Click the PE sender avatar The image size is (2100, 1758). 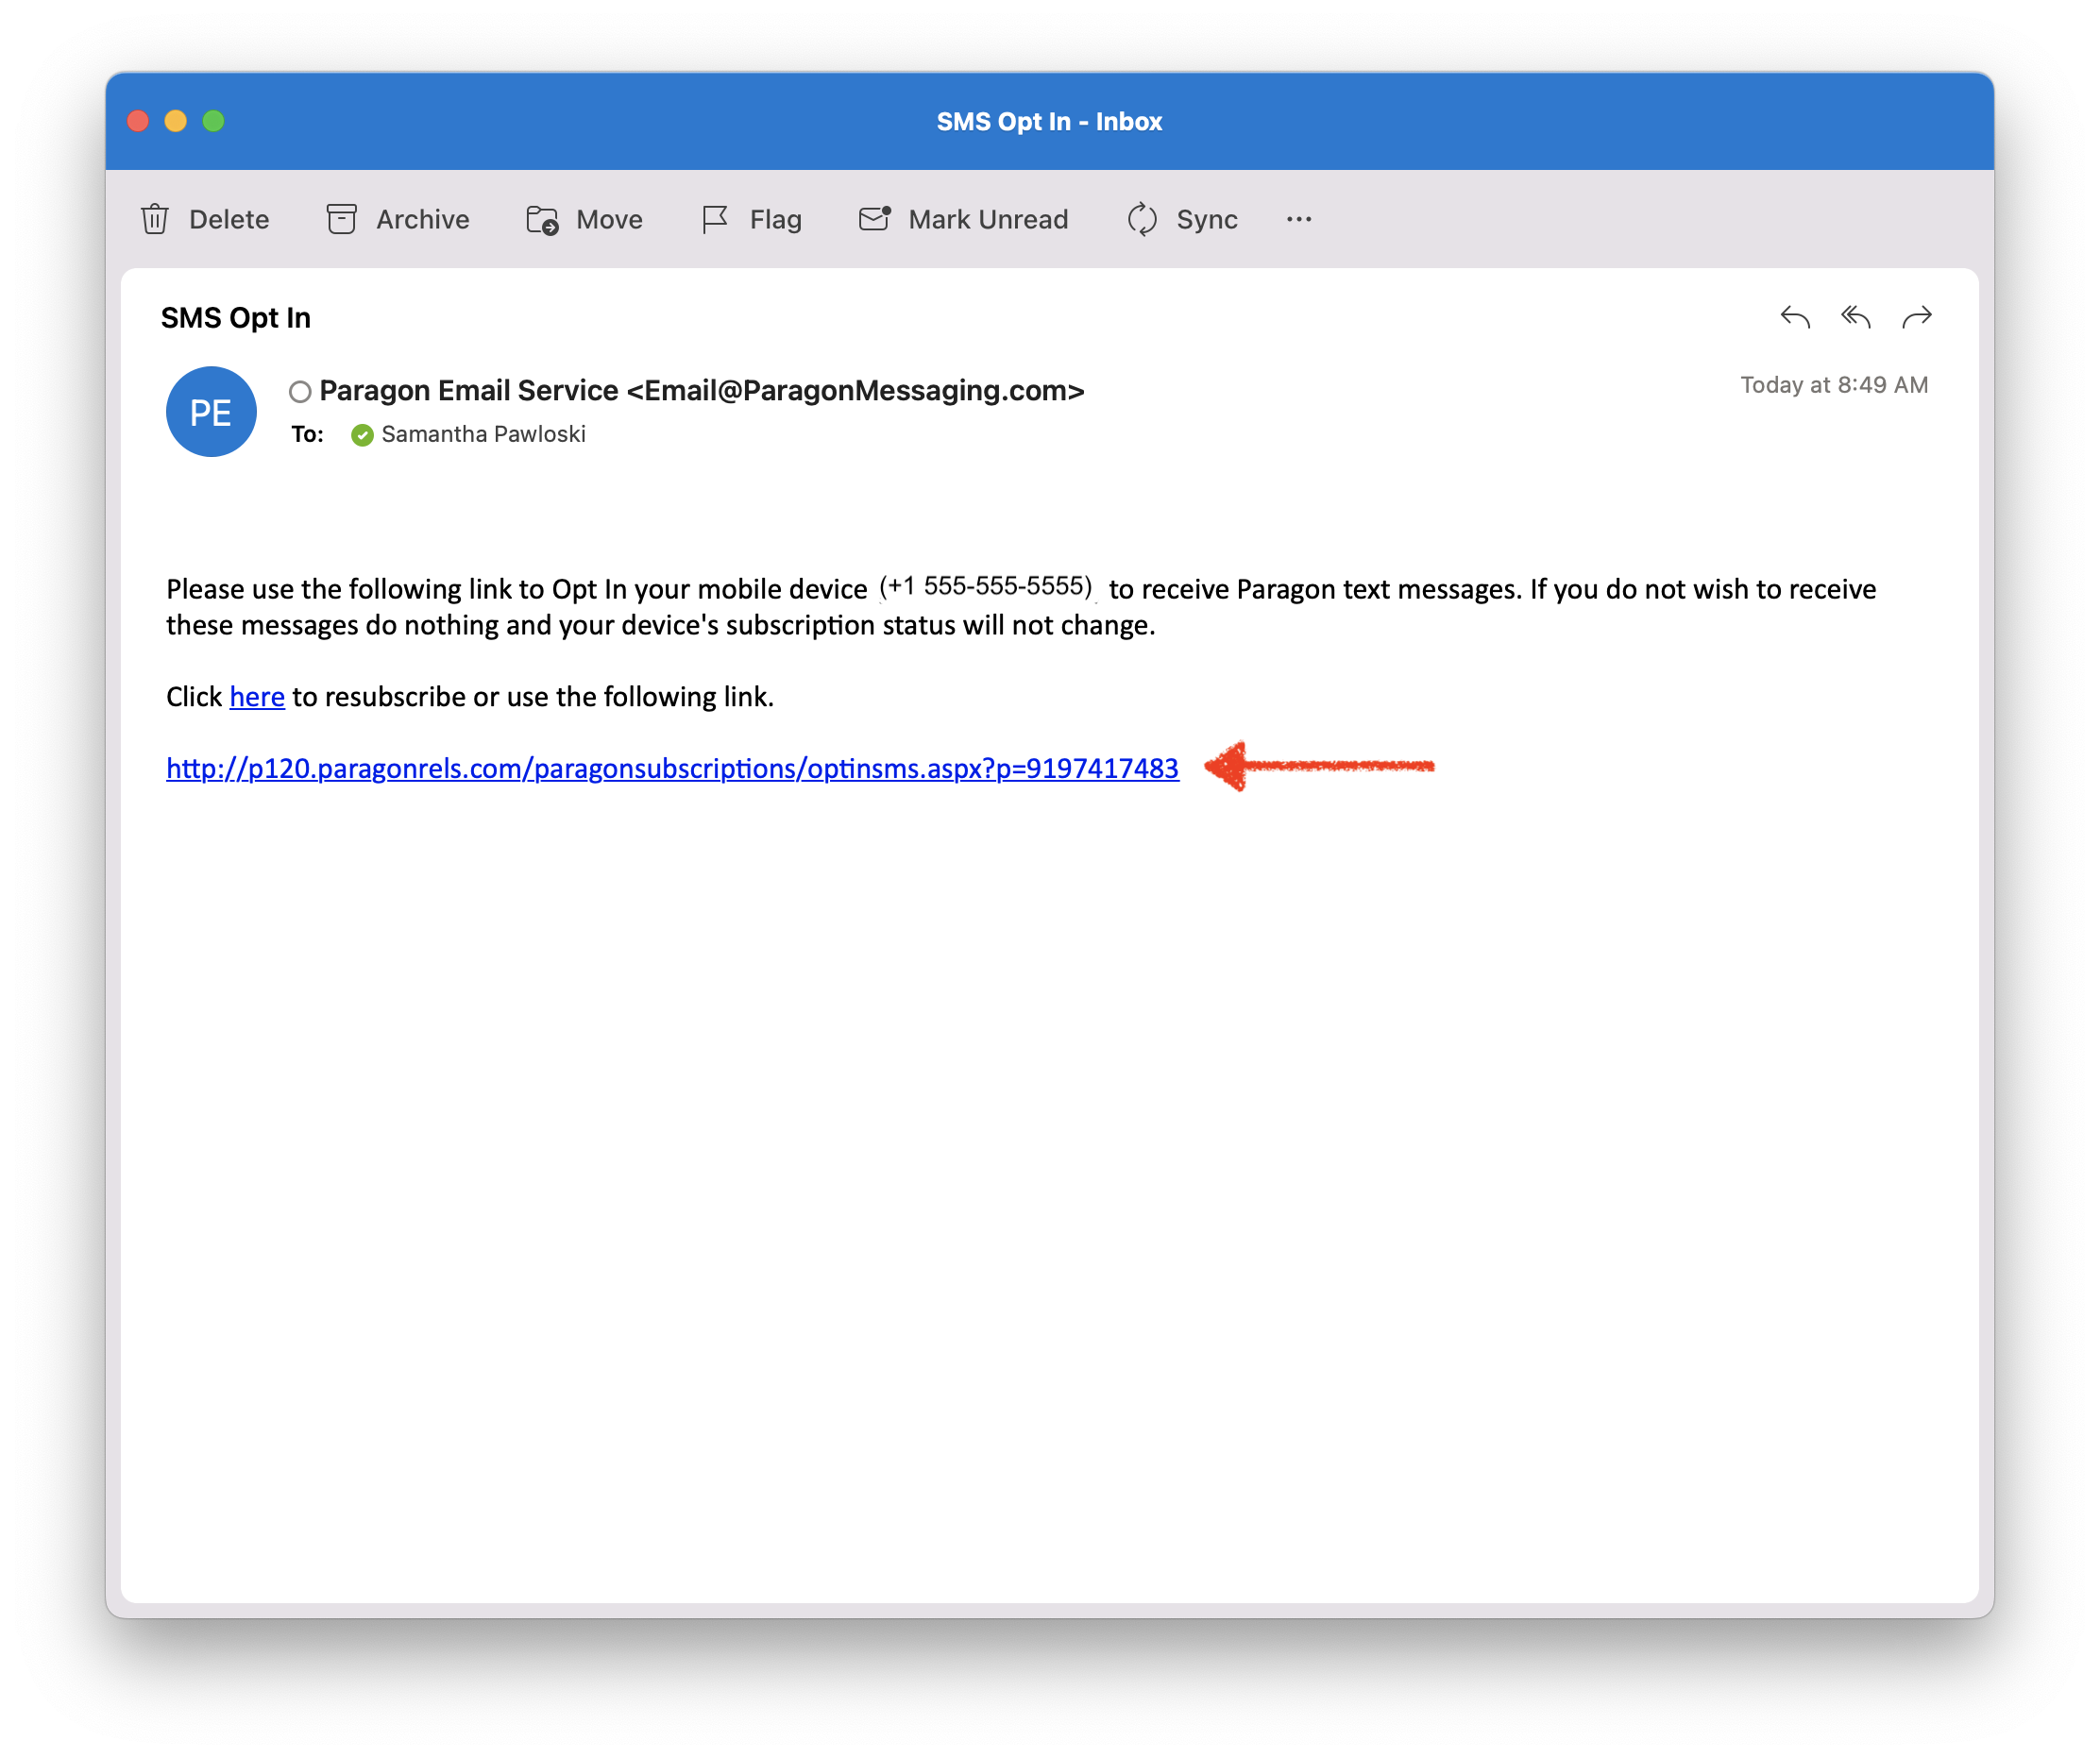click(x=211, y=412)
